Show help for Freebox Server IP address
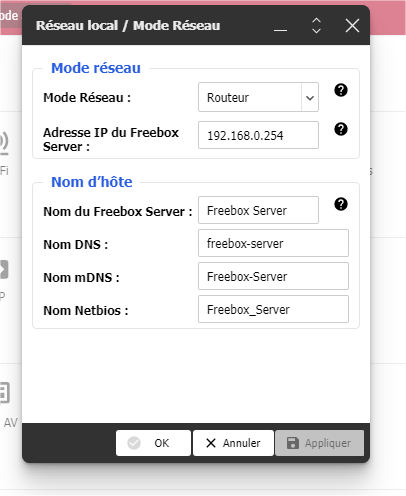Image resolution: width=406 pixels, height=496 pixels. pos(341,129)
